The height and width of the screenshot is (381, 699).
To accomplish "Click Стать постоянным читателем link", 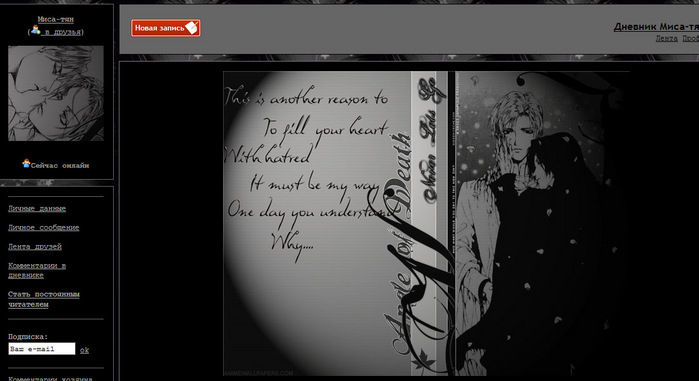I will pos(44,299).
